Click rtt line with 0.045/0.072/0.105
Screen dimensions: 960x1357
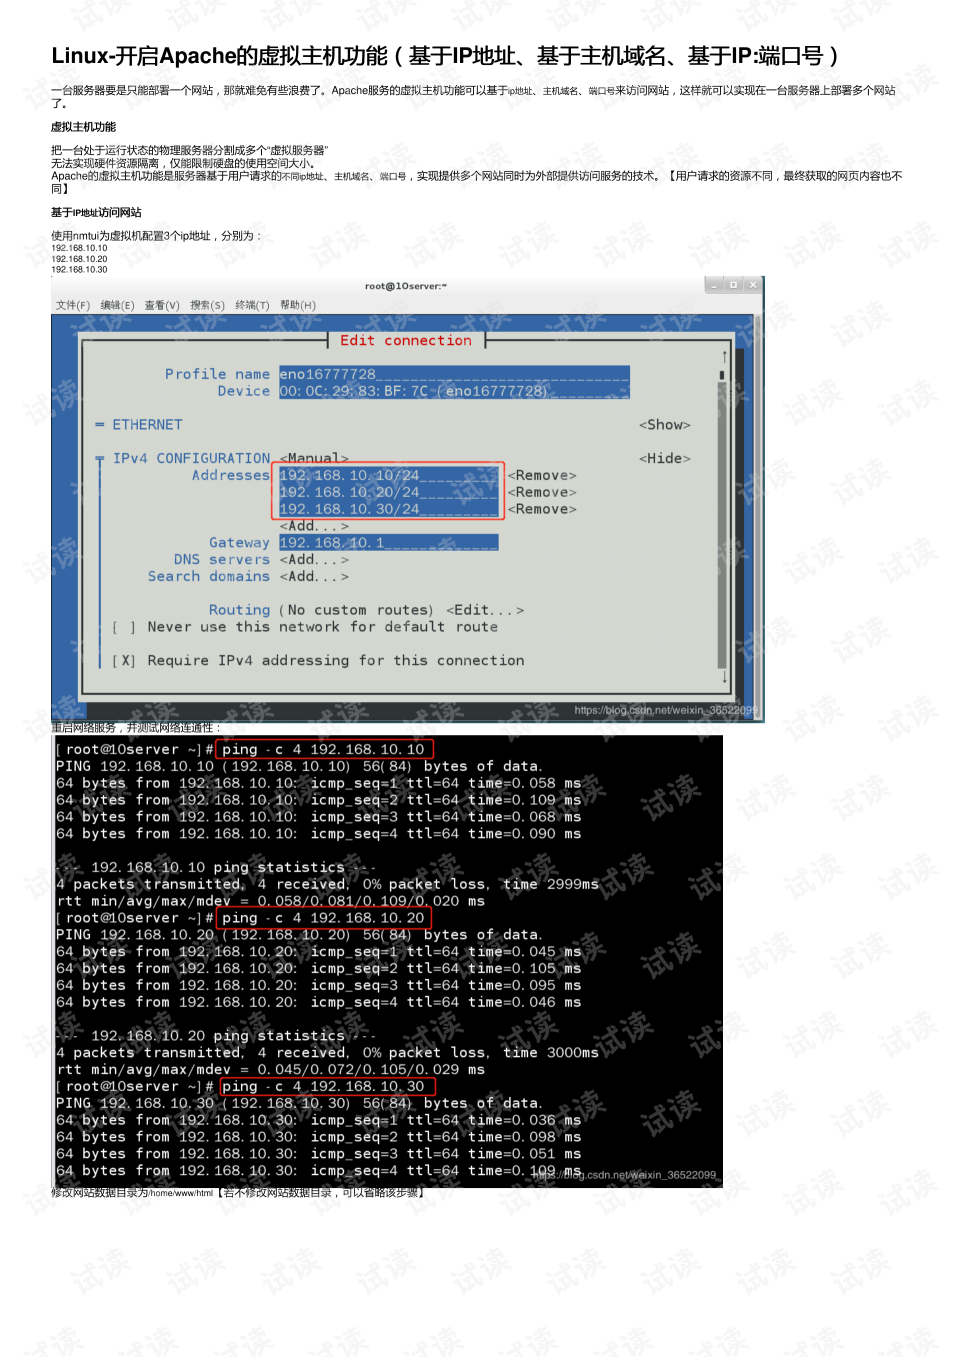tap(271, 1070)
